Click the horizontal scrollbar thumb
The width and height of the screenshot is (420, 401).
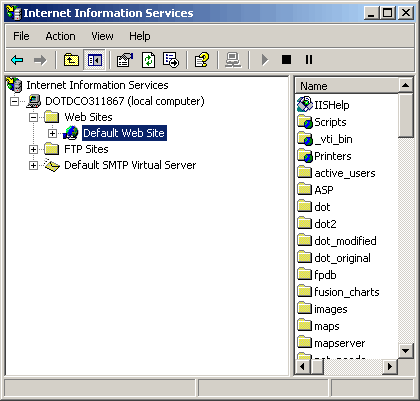tap(317, 367)
